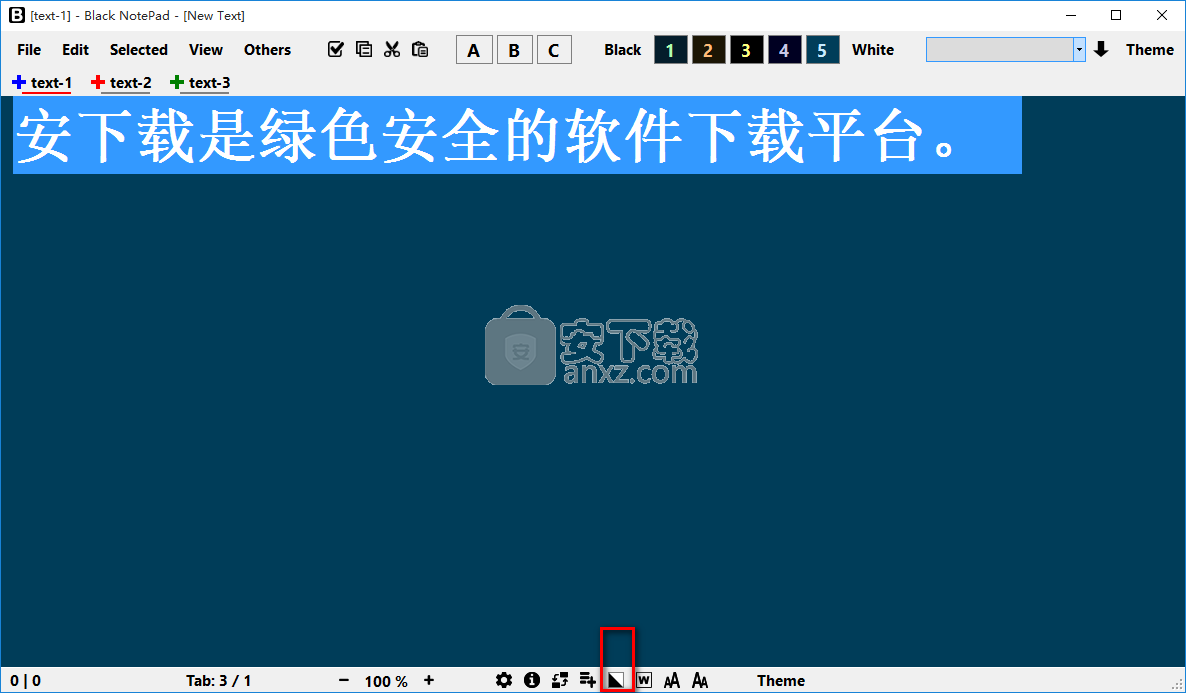The width and height of the screenshot is (1186, 693).
Task: Click the Theme button in the toolbar
Action: [1150, 50]
